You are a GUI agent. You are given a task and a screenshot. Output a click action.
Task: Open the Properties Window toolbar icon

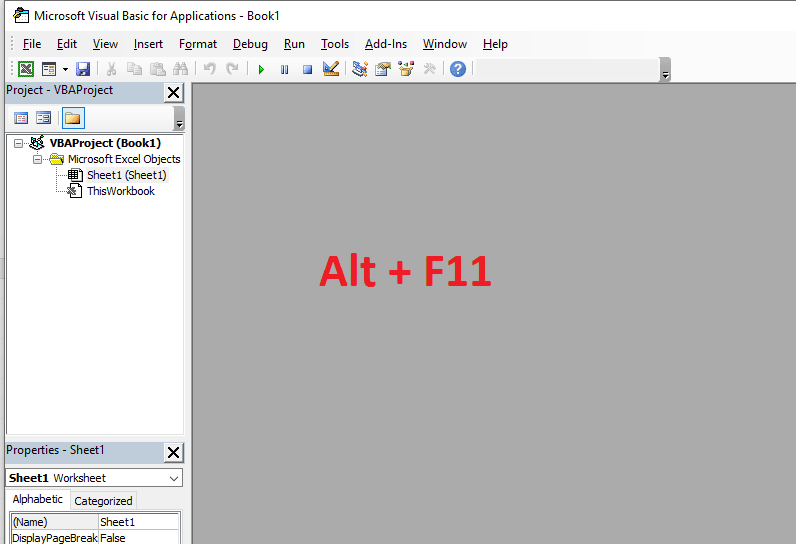pos(383,69)
